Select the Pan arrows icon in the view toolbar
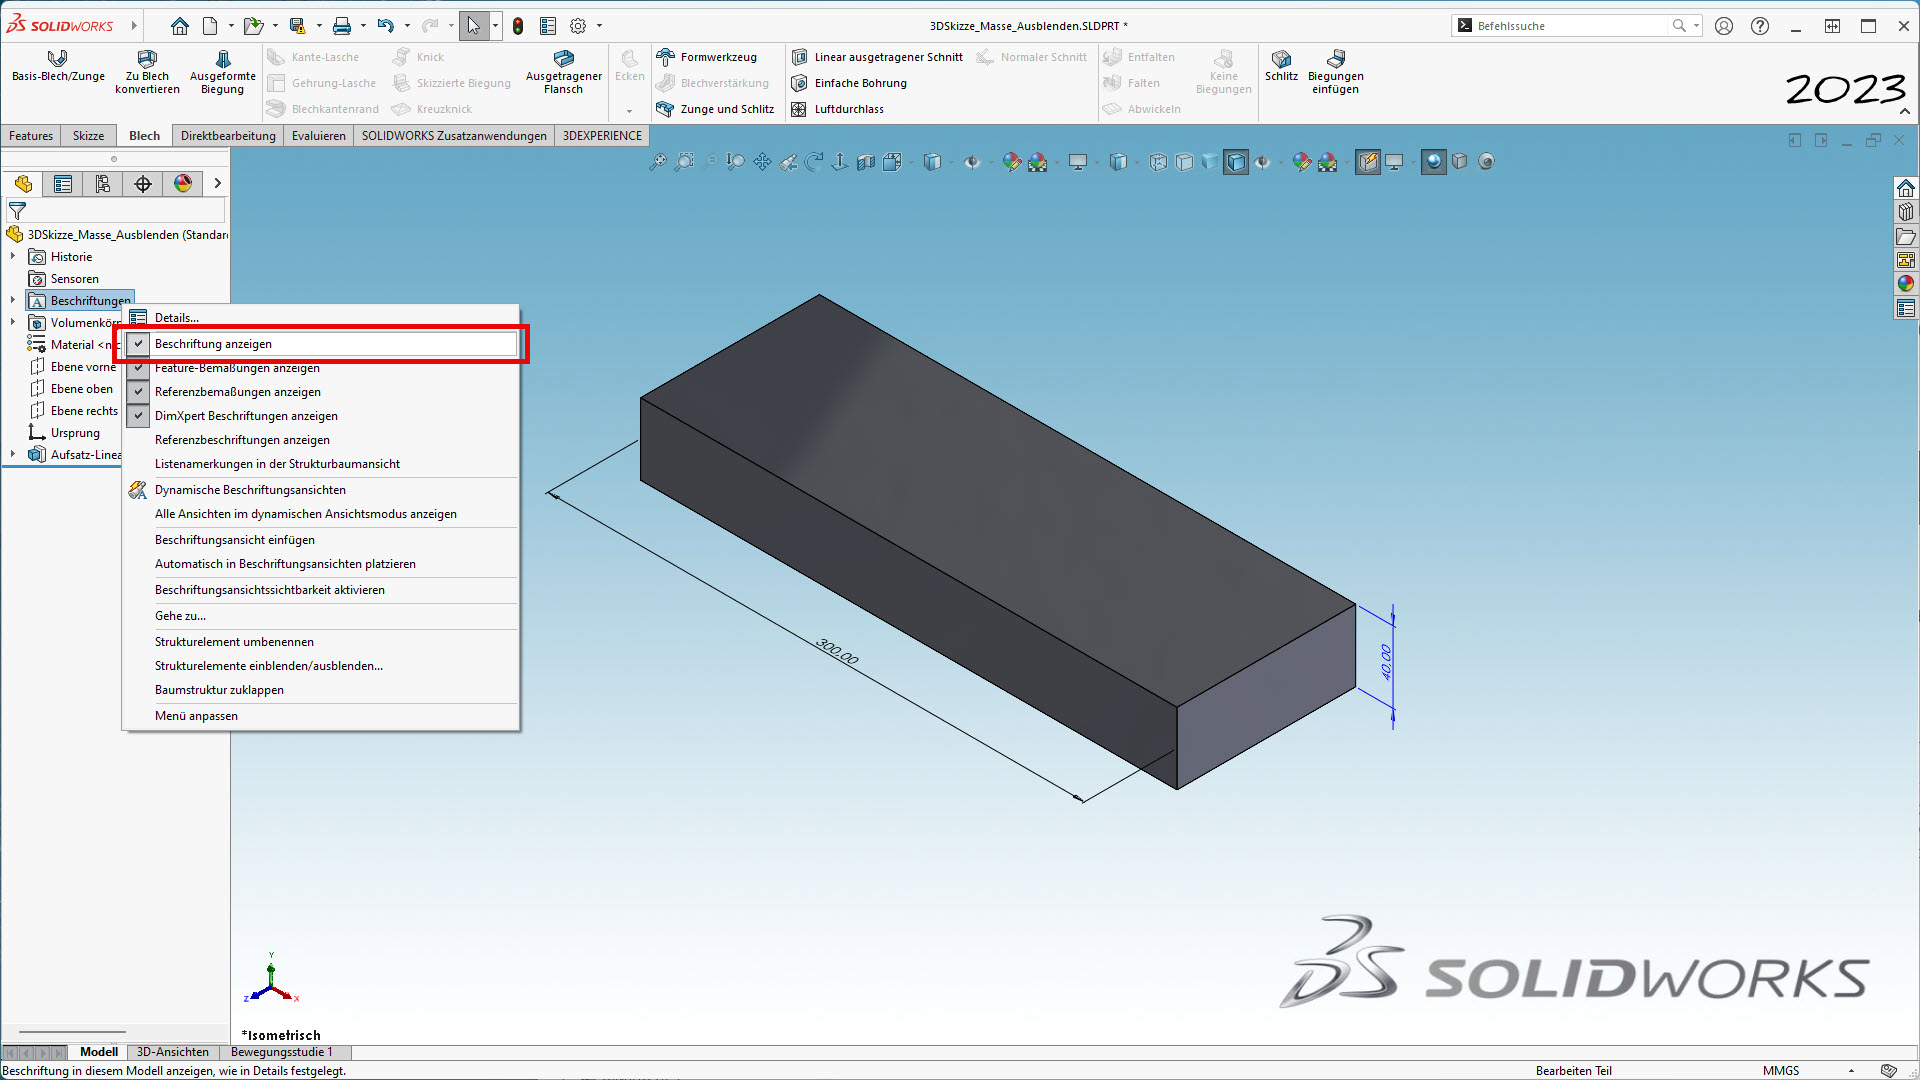This screenshot has height=1080, width=1920. 762,162
